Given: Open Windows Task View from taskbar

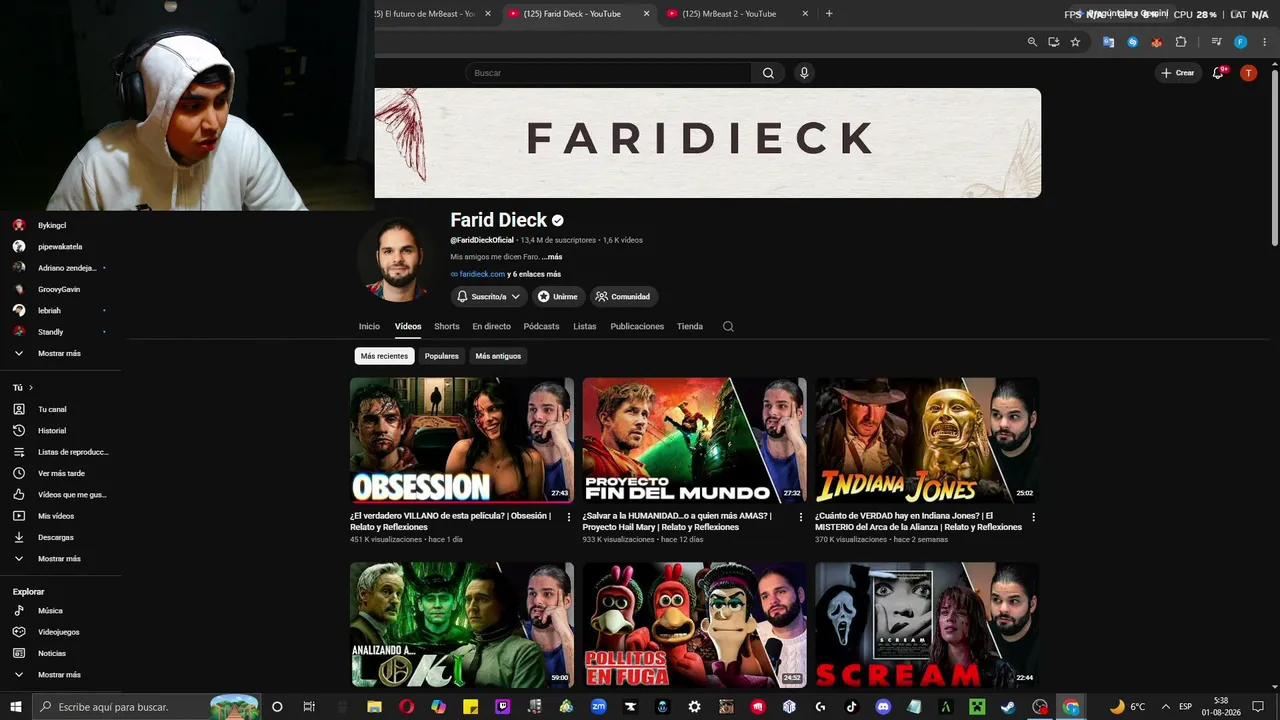Looking at the screenshot, I should (309, 707).
